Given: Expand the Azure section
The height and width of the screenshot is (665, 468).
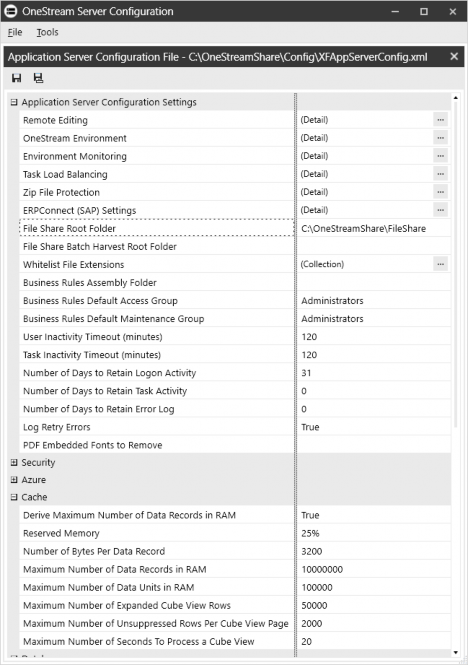Looking at the screenshot, I should coord(14,480).
